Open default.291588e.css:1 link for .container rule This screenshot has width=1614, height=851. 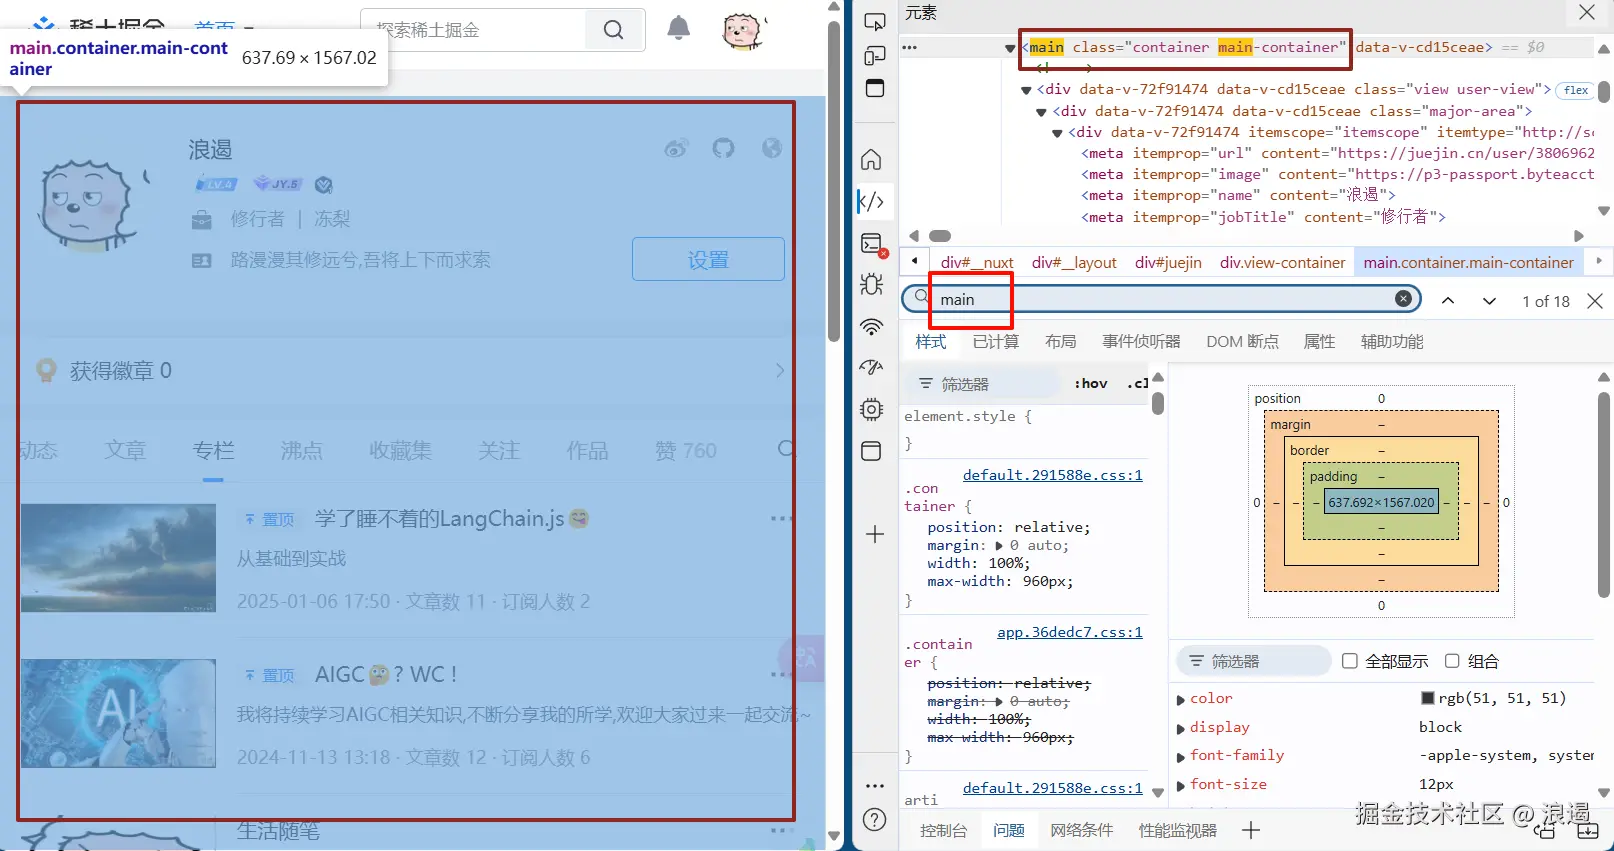pyautogui.click(x=1053, y=475)
